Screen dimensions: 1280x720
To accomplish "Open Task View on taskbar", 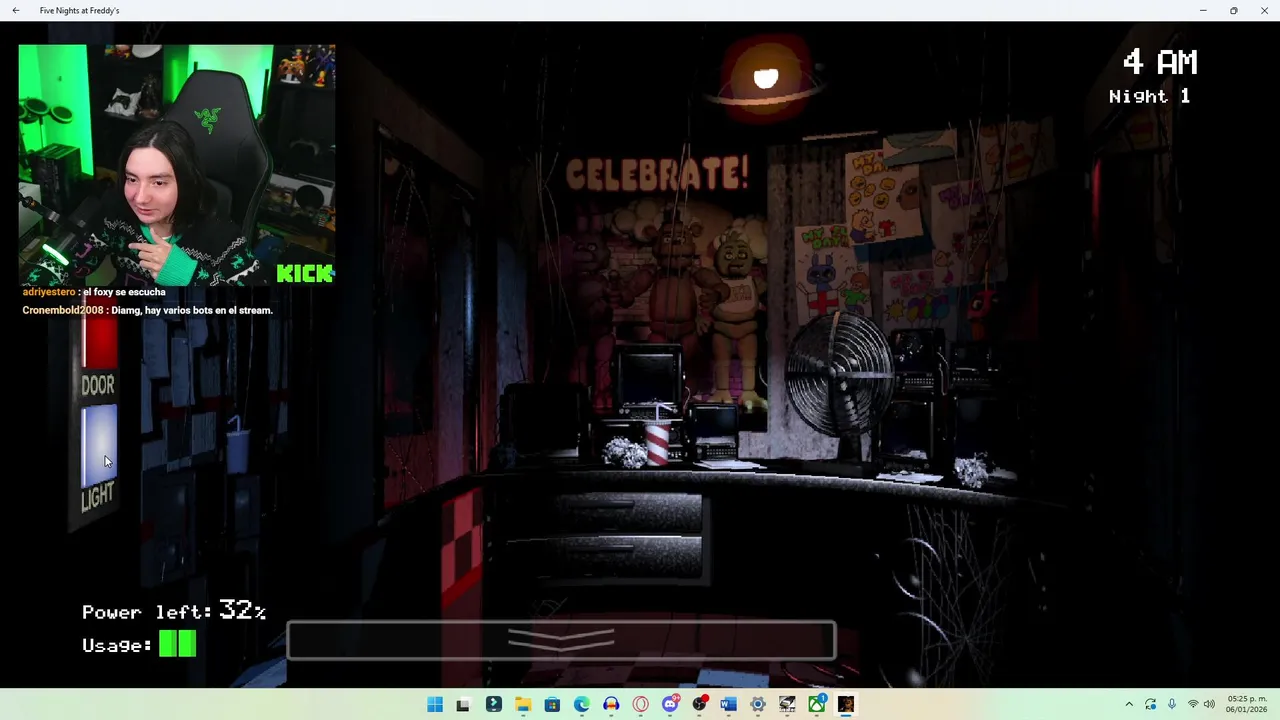I will click(x=463, y=705).
